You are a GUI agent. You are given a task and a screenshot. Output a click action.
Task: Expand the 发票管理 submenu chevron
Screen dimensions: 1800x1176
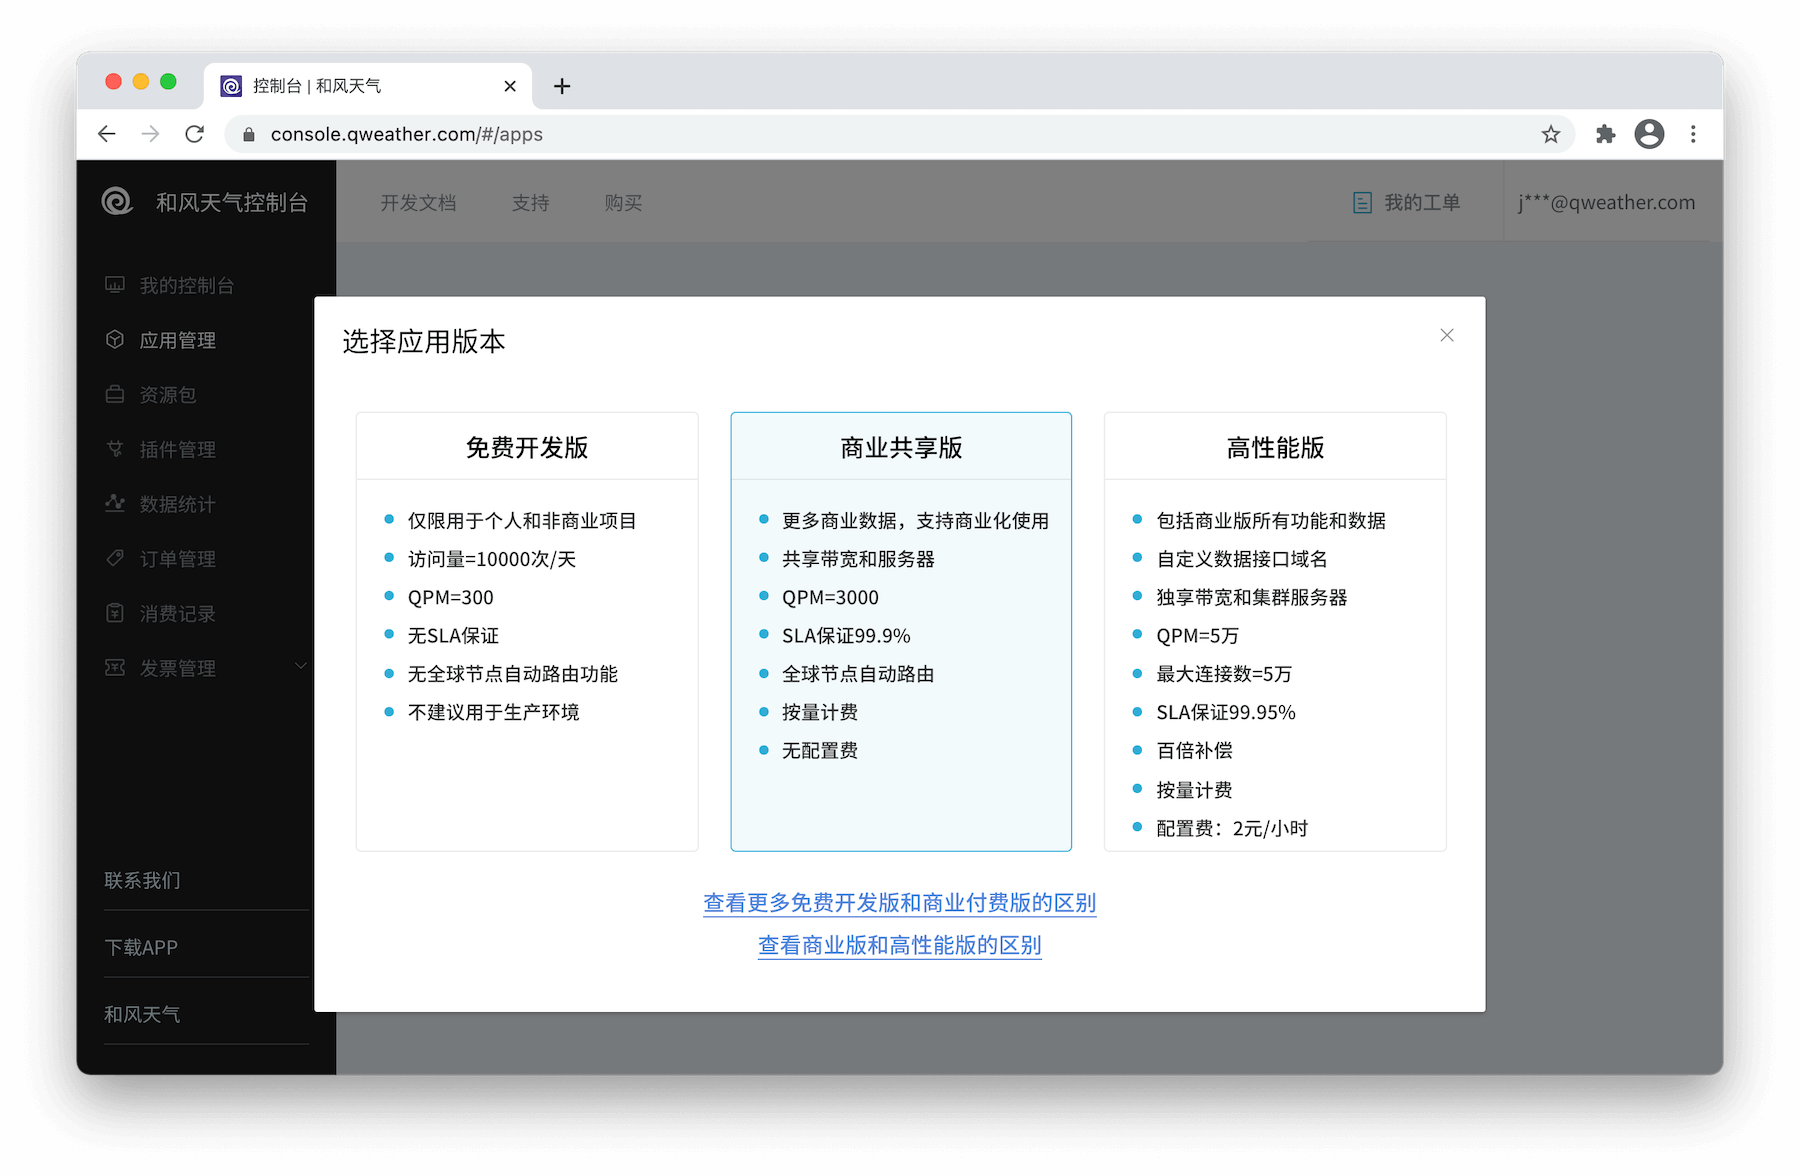[x=300, y=666]
